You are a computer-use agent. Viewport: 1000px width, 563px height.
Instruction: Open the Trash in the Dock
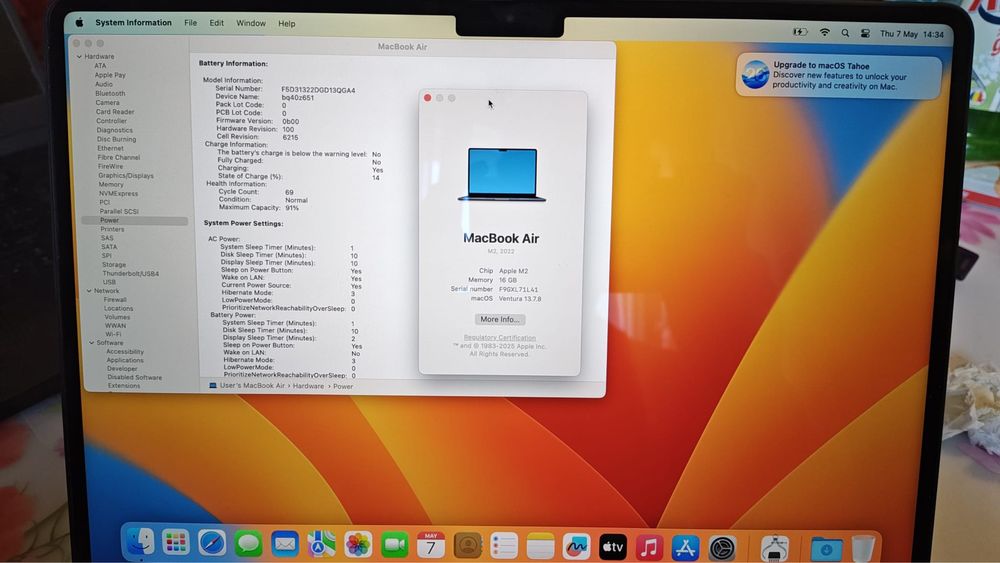(x=863, y=548)
